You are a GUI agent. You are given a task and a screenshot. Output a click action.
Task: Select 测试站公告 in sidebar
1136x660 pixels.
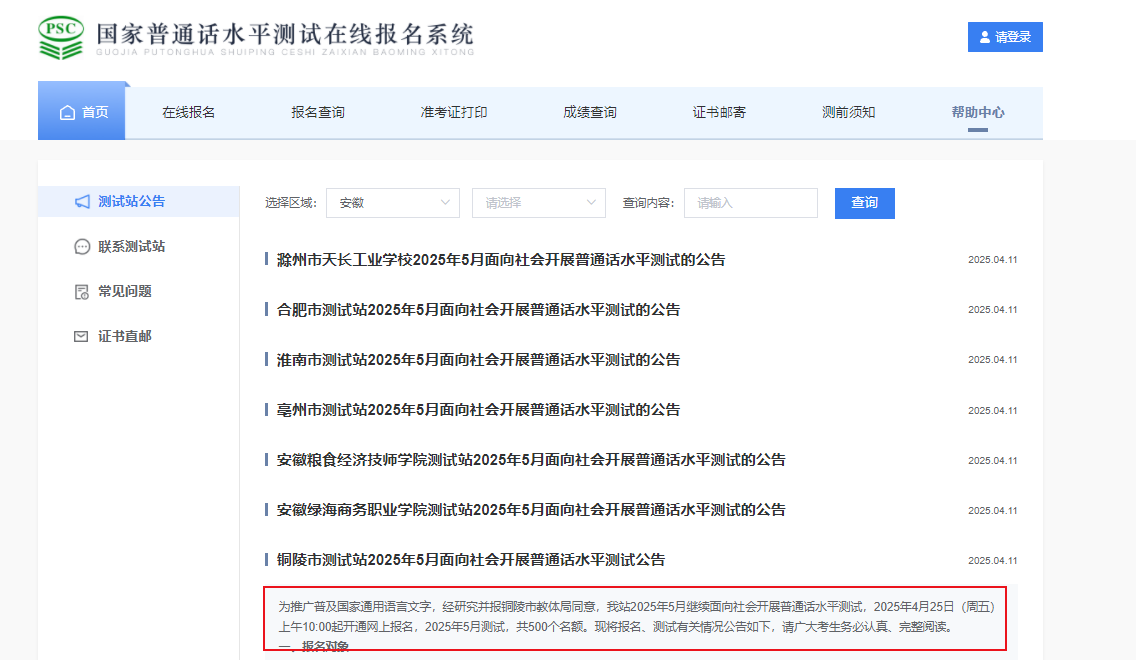point(138,201)
